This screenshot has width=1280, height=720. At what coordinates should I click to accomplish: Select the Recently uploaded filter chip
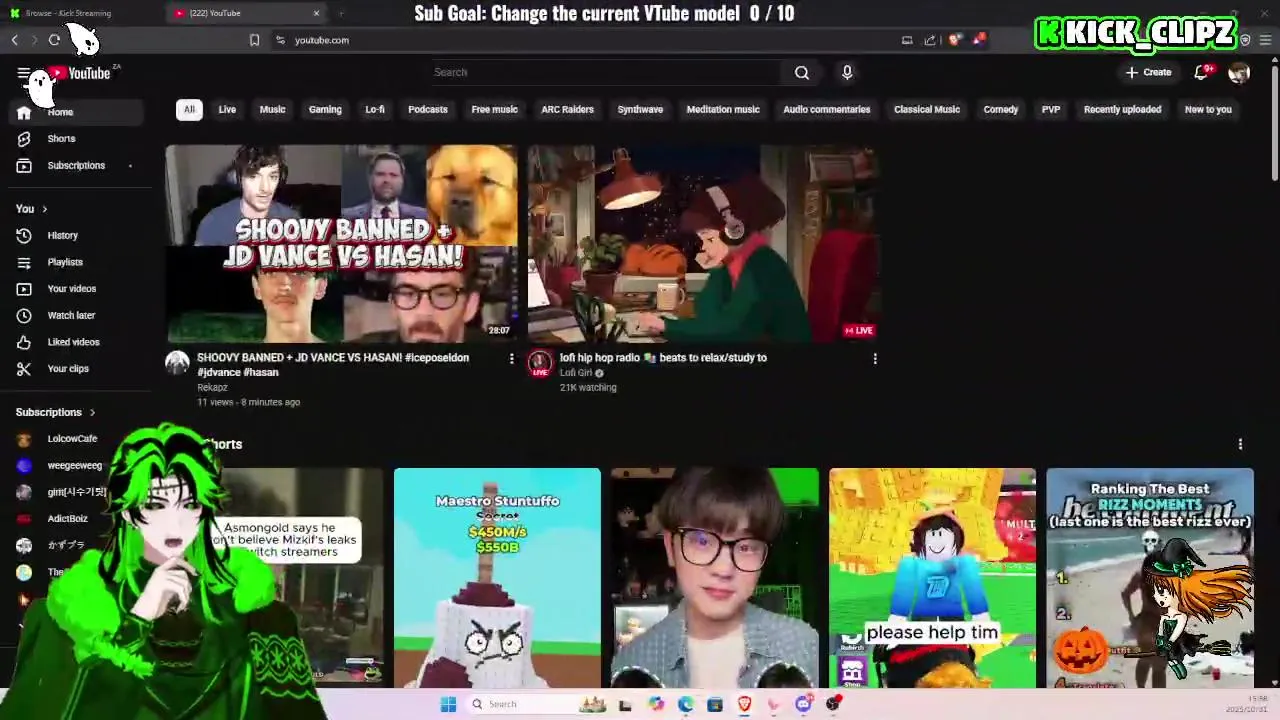pos(1122,109)
